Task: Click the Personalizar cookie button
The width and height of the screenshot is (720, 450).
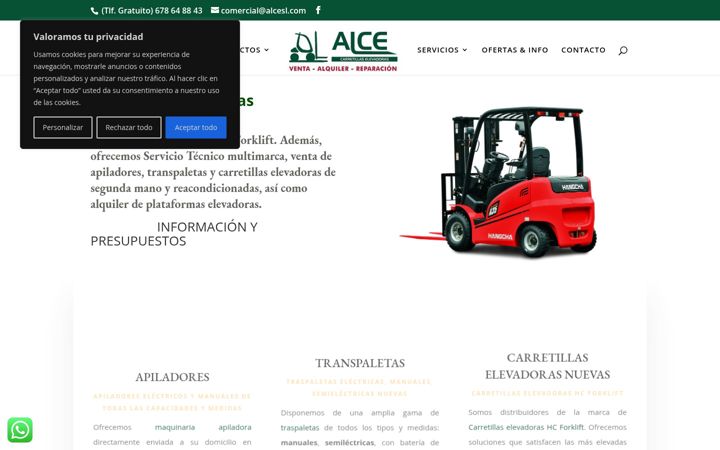Action: [x=63, y=127]
